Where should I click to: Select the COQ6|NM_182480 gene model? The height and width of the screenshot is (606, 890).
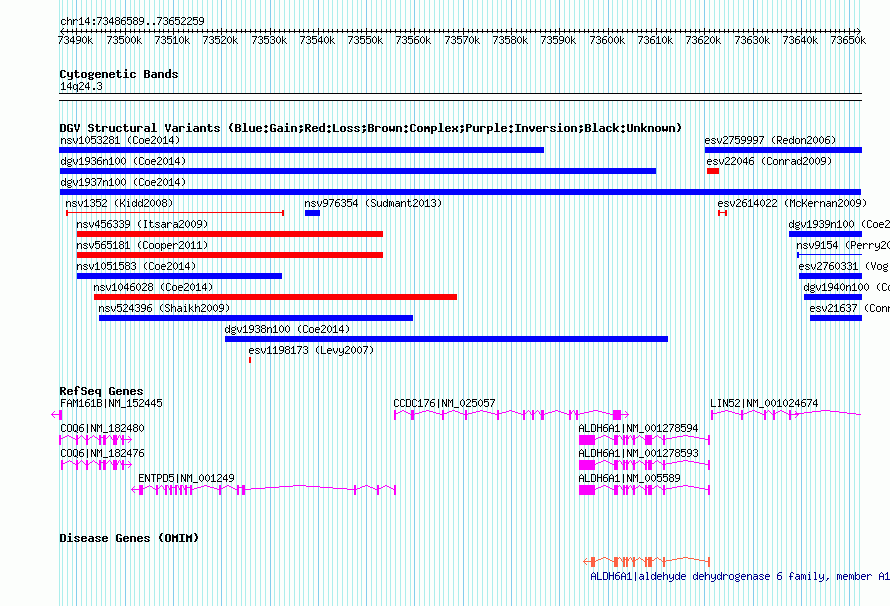(96, 440)
